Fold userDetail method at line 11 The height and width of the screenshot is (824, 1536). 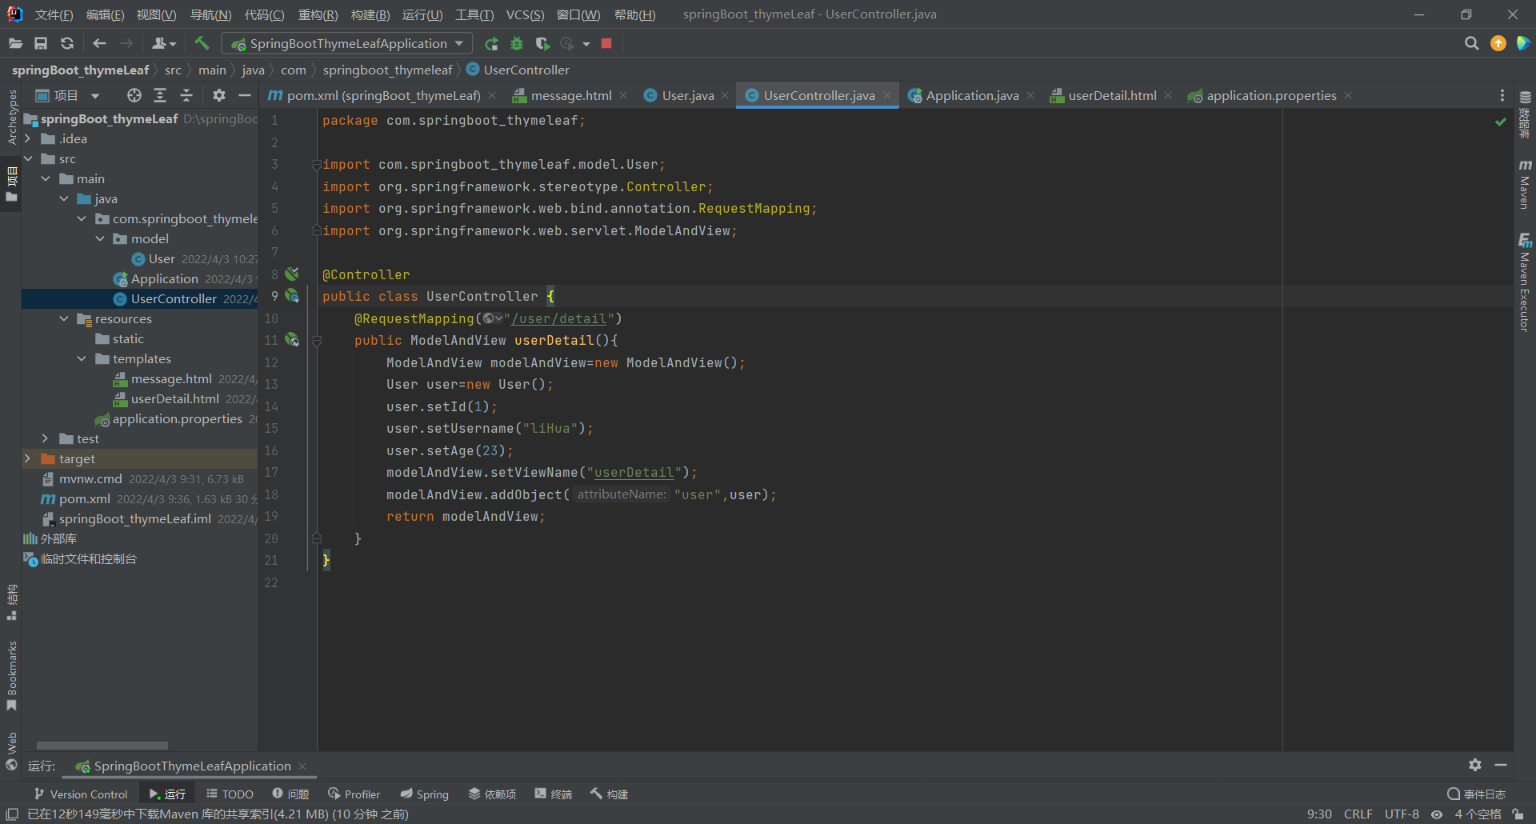(317, 340)
